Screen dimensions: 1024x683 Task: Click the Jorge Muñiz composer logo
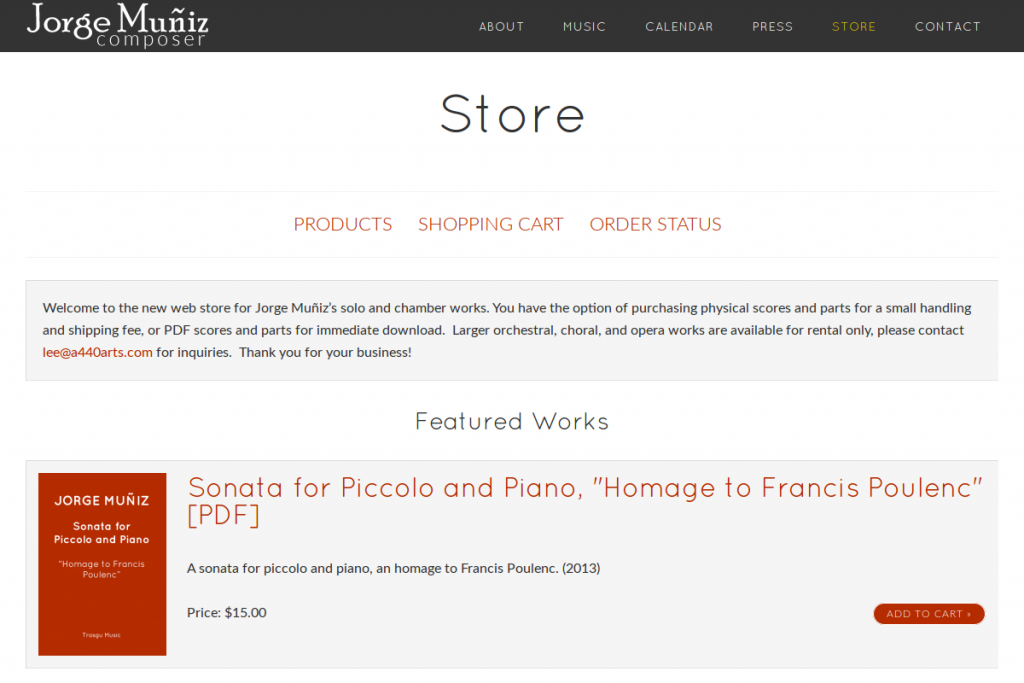pyautogui.click(x=118, y=25)
